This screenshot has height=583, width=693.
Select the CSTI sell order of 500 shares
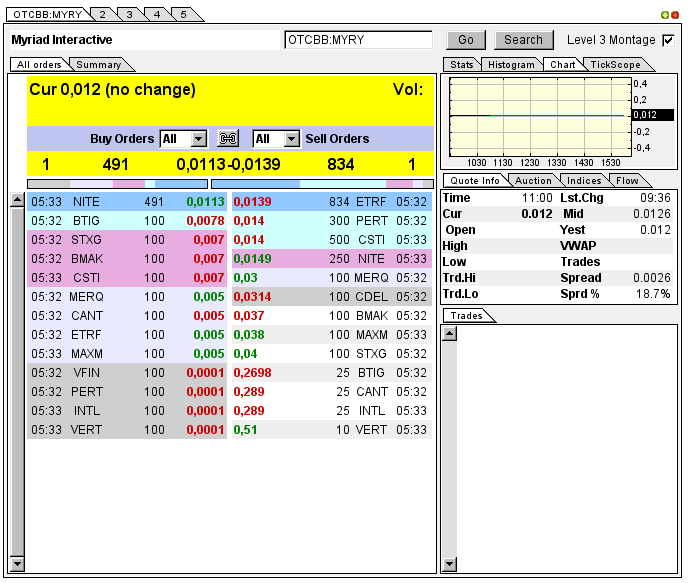point(332,240)
